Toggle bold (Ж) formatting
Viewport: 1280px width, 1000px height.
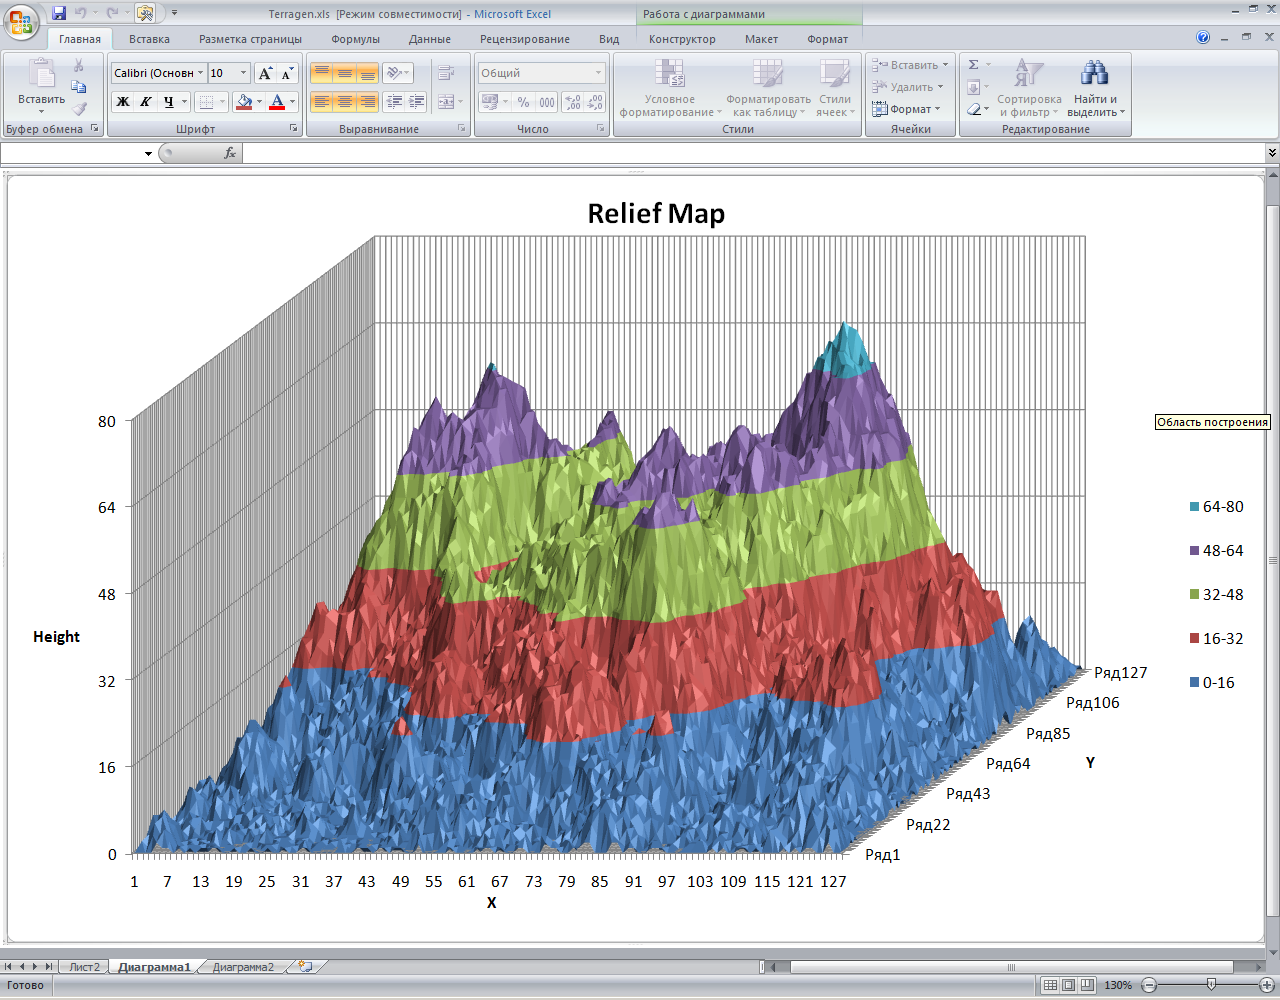click(123, 102)
